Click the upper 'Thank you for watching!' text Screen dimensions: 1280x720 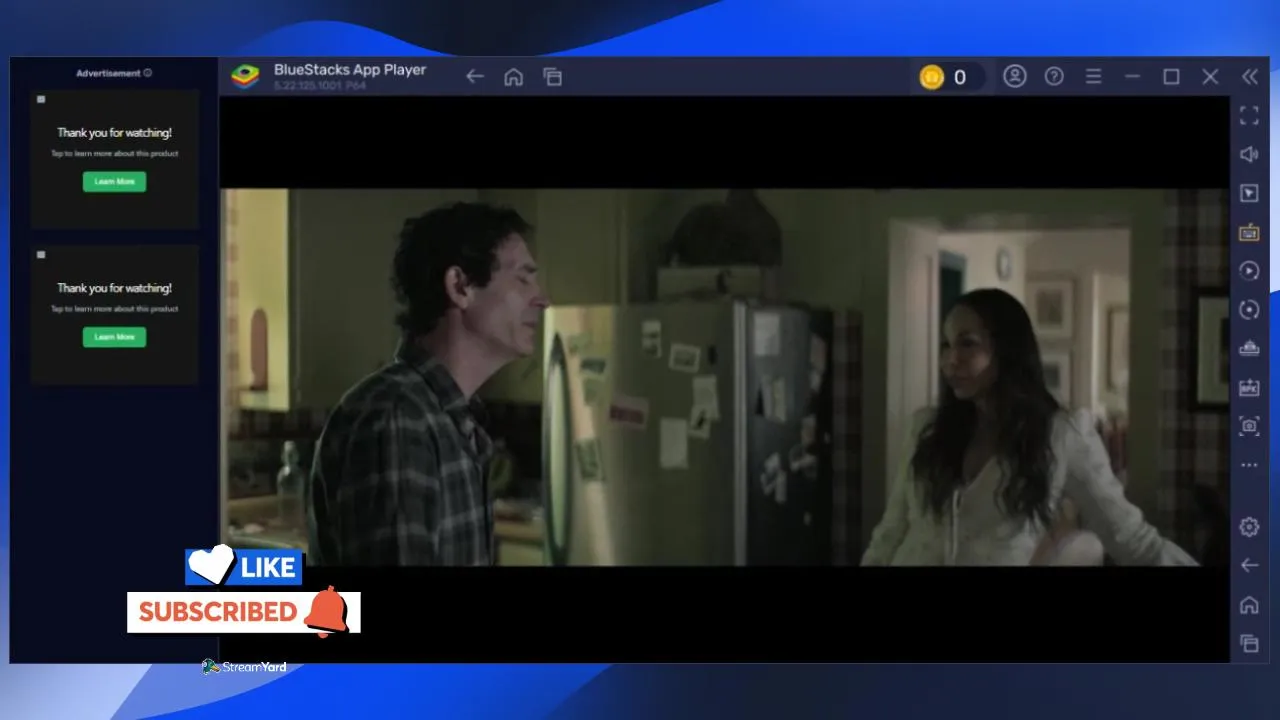pos(114,132)
